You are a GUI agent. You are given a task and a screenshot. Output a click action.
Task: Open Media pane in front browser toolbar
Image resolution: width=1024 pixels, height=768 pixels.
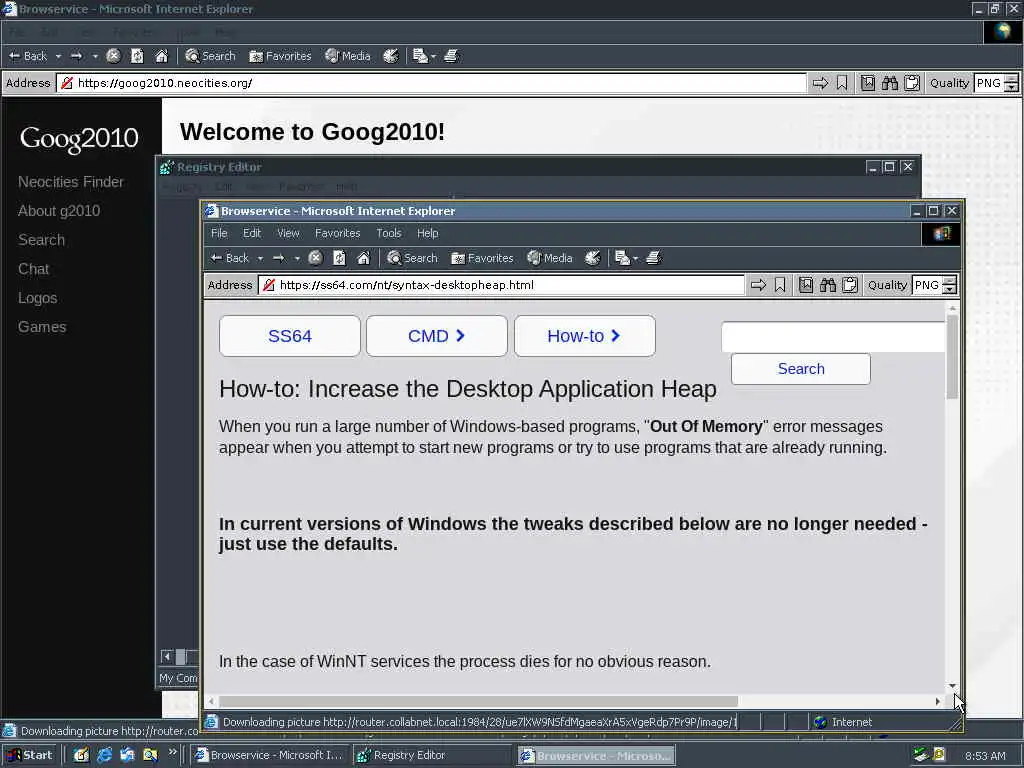click(x=550, y=258)
